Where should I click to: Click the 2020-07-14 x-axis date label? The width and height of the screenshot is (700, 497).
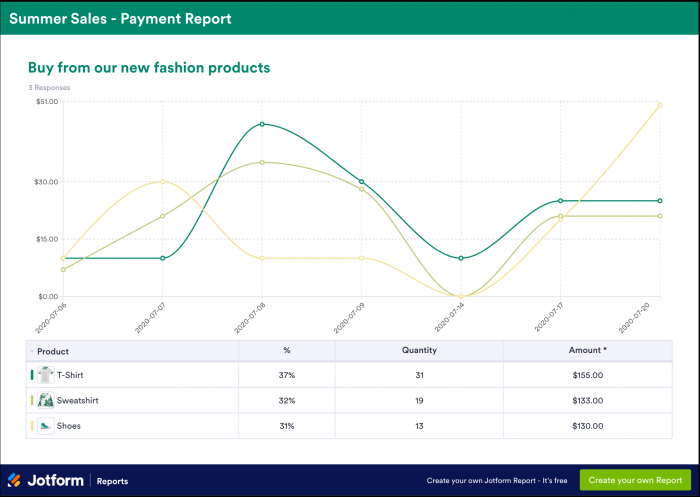point(449,317)
